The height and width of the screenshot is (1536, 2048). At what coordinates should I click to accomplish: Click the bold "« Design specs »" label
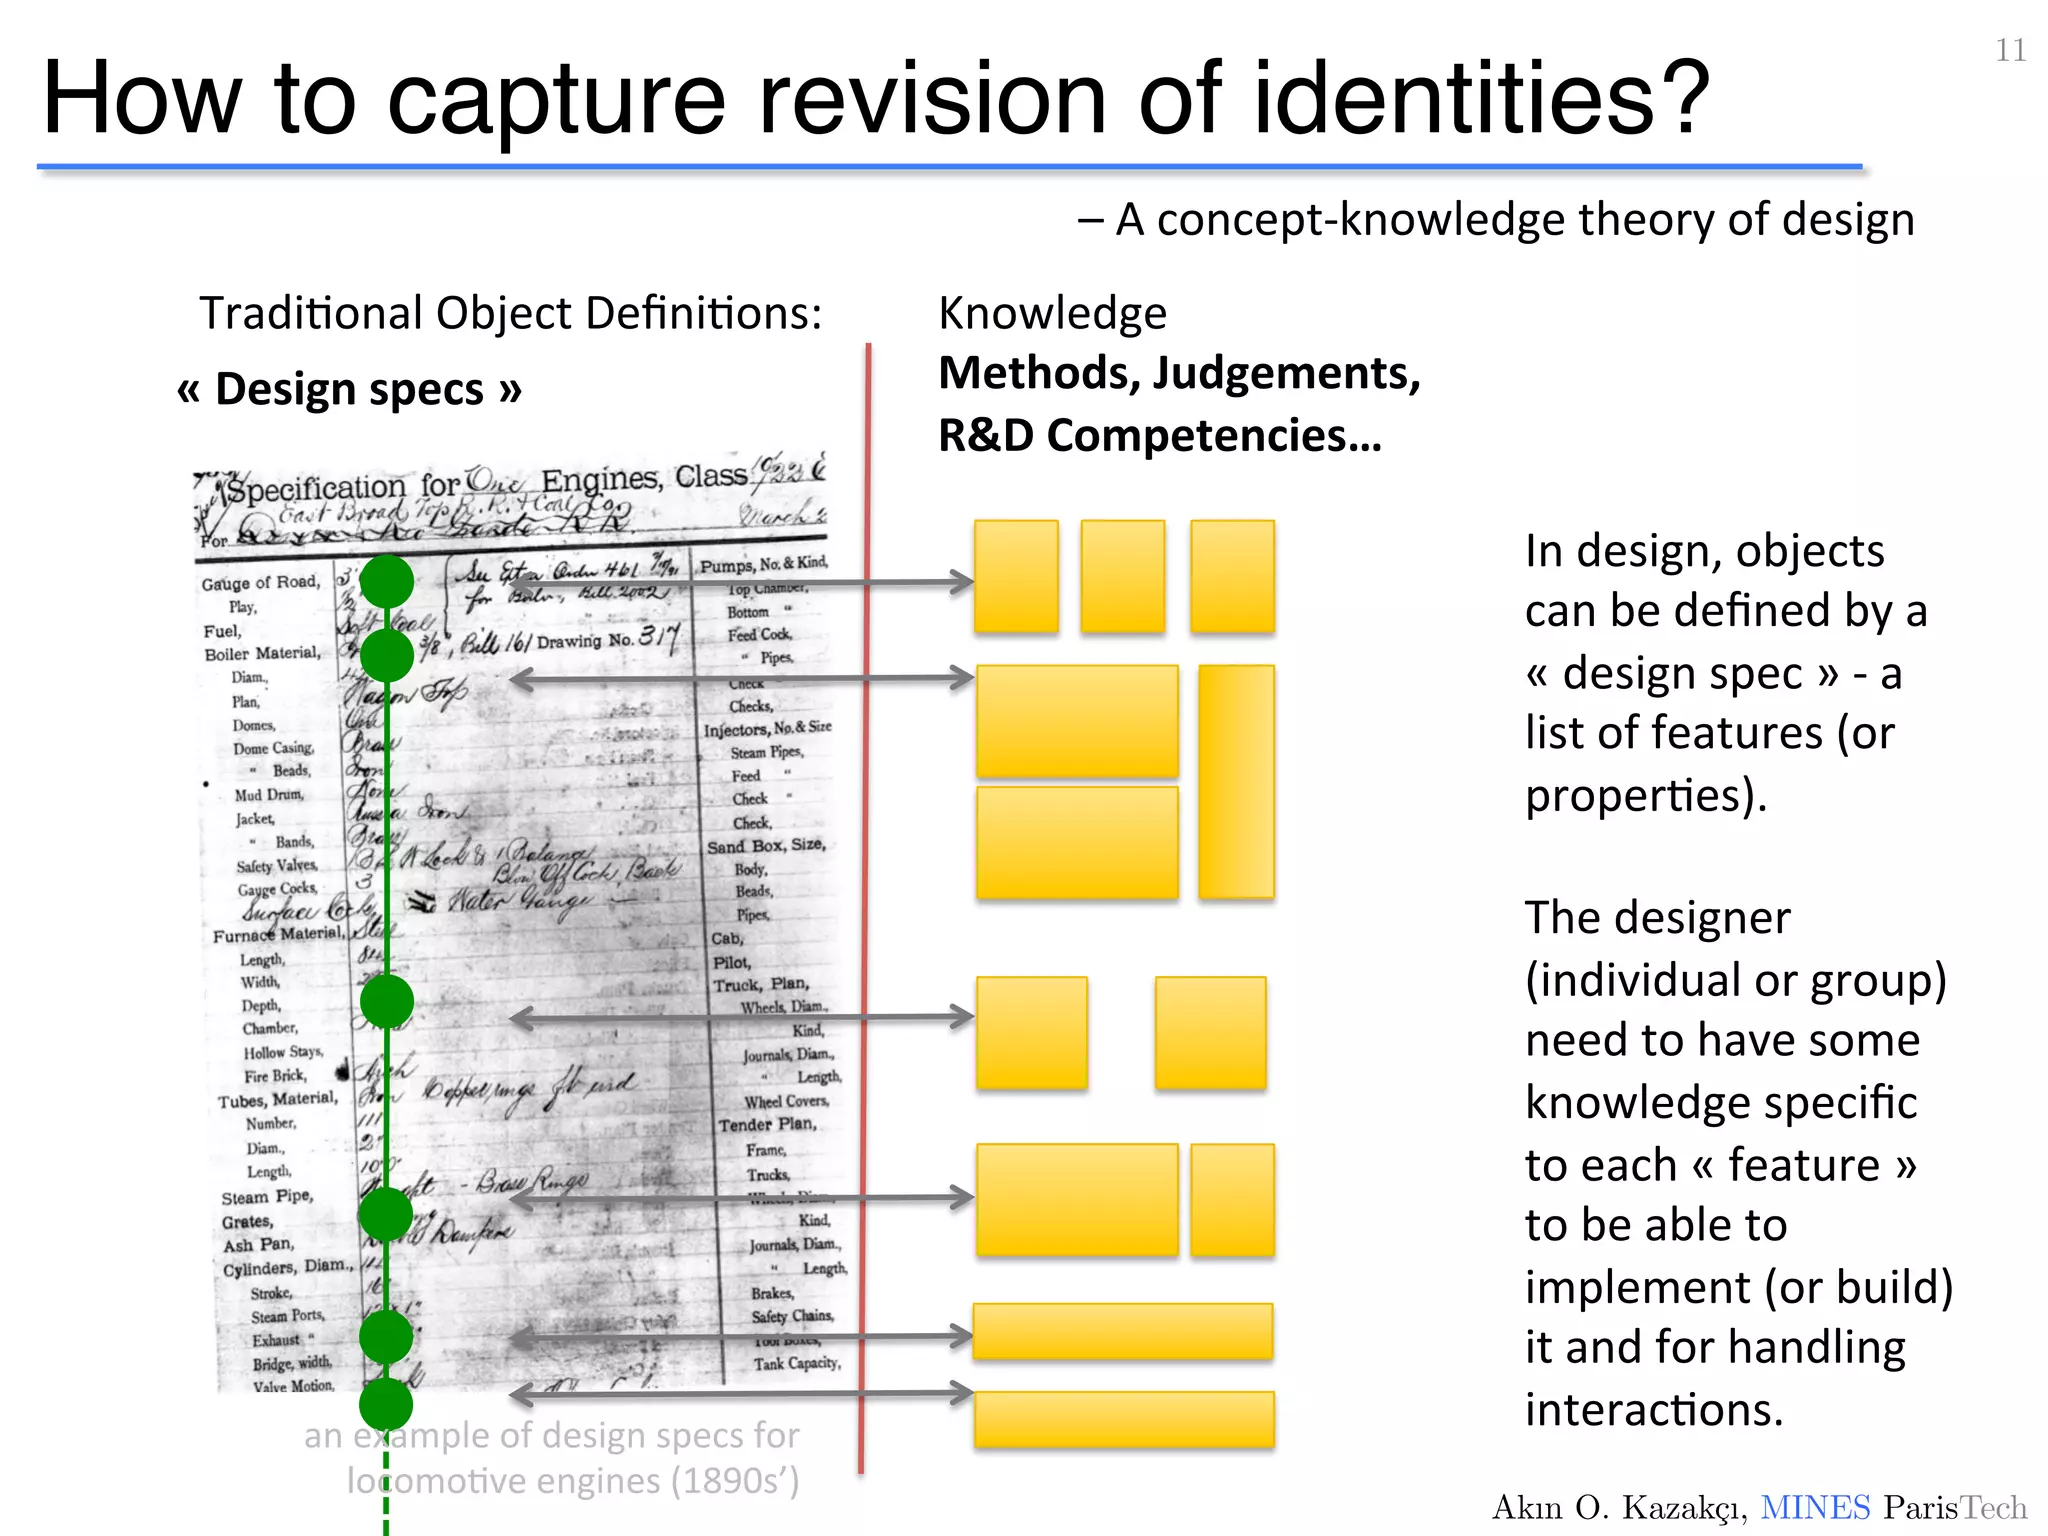[349, 389]
